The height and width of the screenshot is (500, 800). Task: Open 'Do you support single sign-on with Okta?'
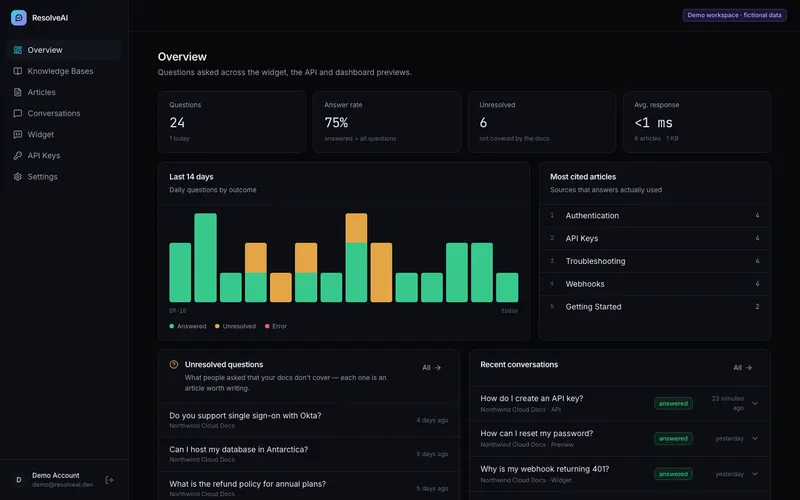(309, 420)
